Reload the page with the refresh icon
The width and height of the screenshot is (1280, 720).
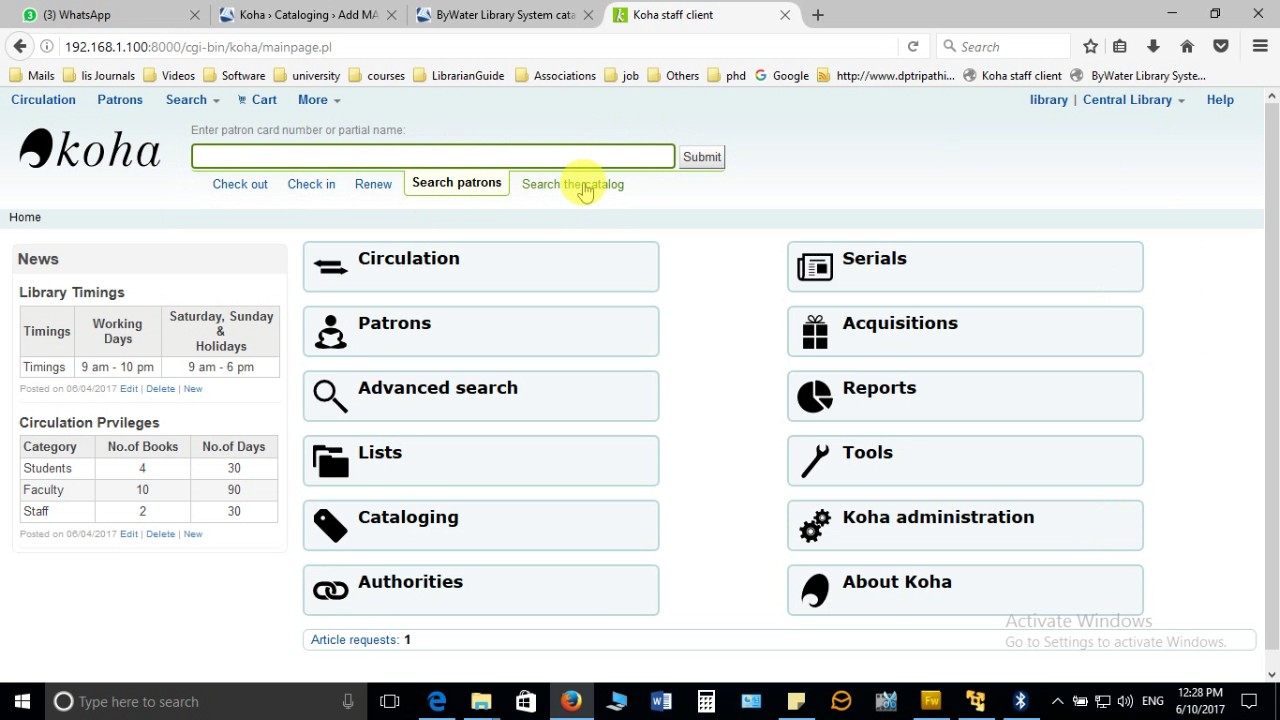pyautogui.click(x=913, y=47)
